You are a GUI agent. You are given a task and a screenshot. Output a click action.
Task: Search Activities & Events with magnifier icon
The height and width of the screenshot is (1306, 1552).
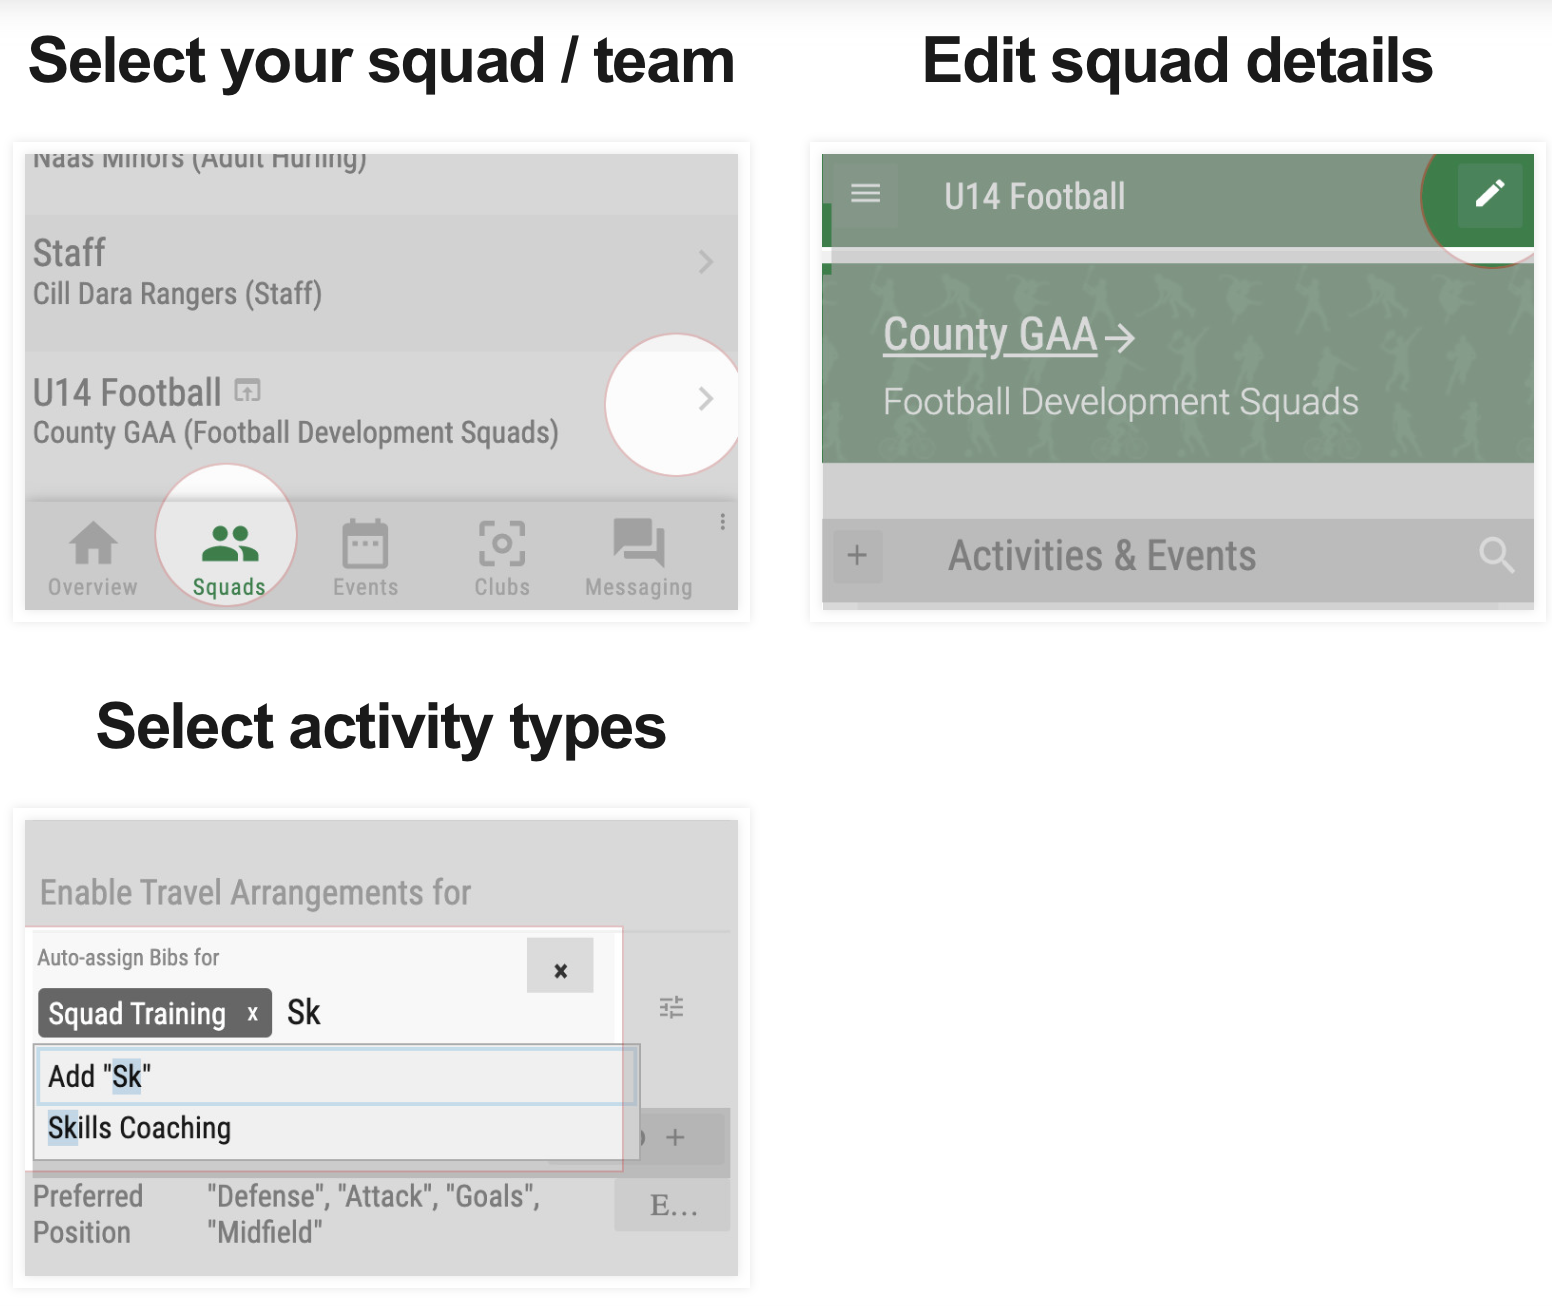coord(1497,554)
